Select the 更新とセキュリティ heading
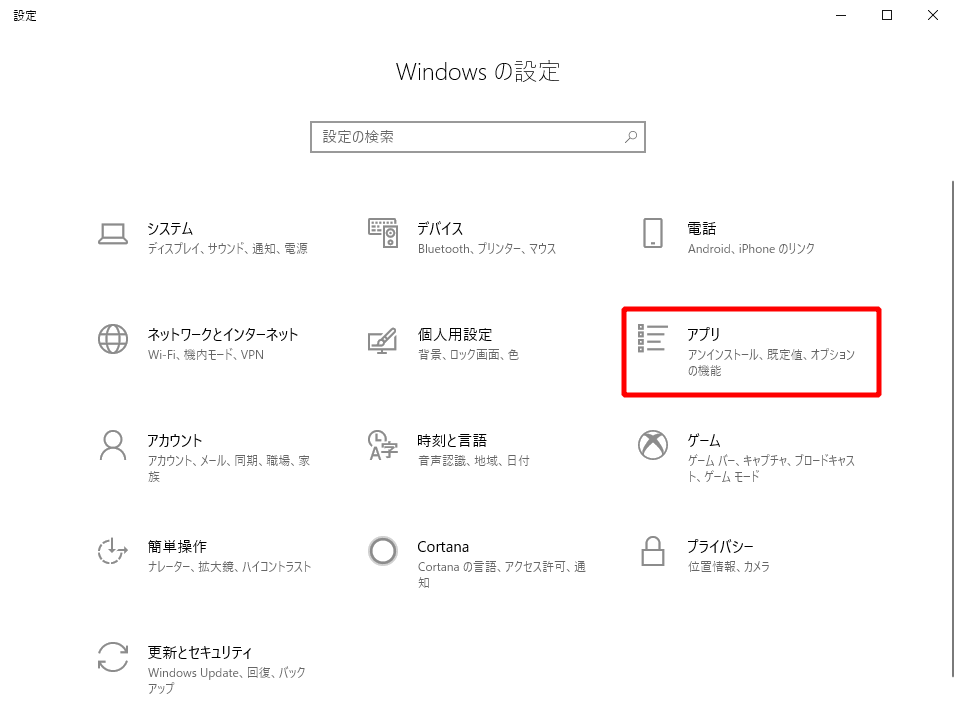Screen dimensions: 956x711 pyautogui.click(x=199, y=652)
